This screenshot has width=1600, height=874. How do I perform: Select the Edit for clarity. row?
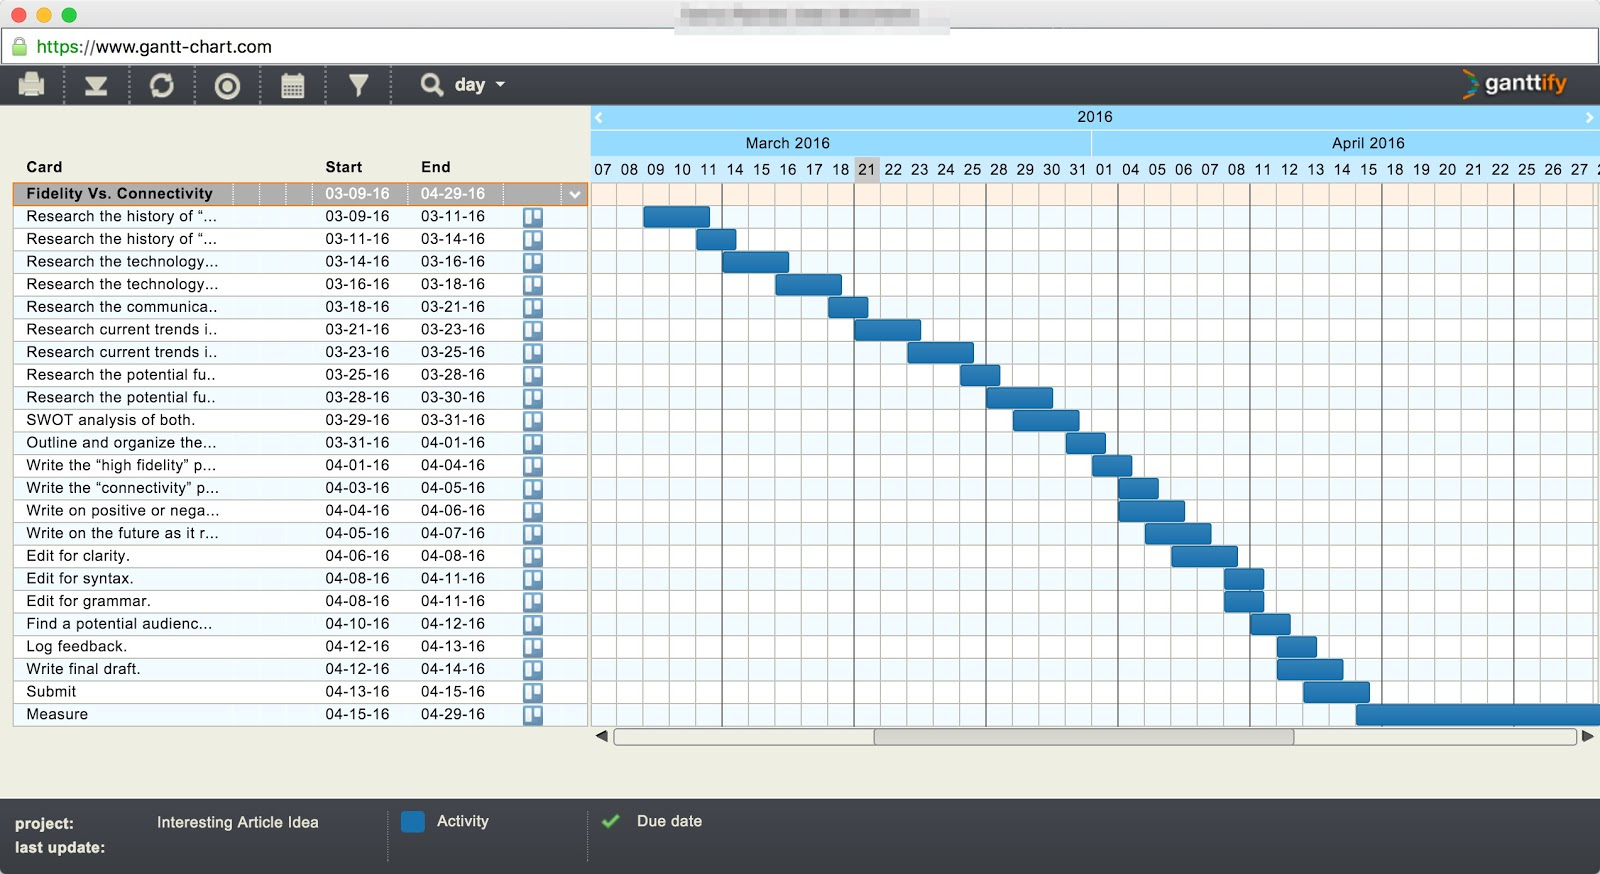tap(300, 556)
